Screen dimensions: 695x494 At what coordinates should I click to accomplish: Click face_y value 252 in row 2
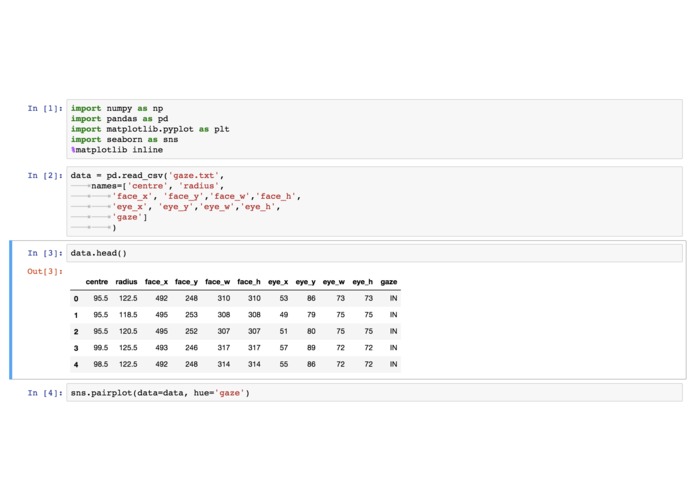[191, 331]
